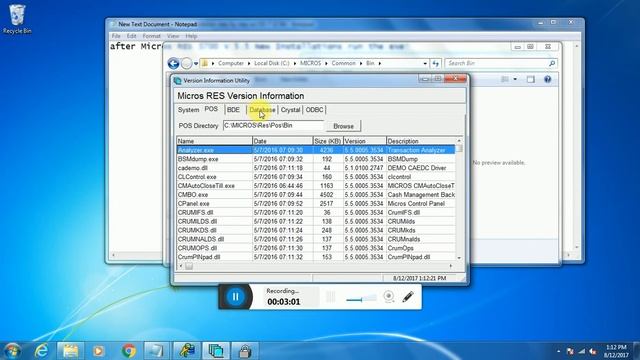Click Local Disk (C:) breadcrumb

[x=271, y=63]
